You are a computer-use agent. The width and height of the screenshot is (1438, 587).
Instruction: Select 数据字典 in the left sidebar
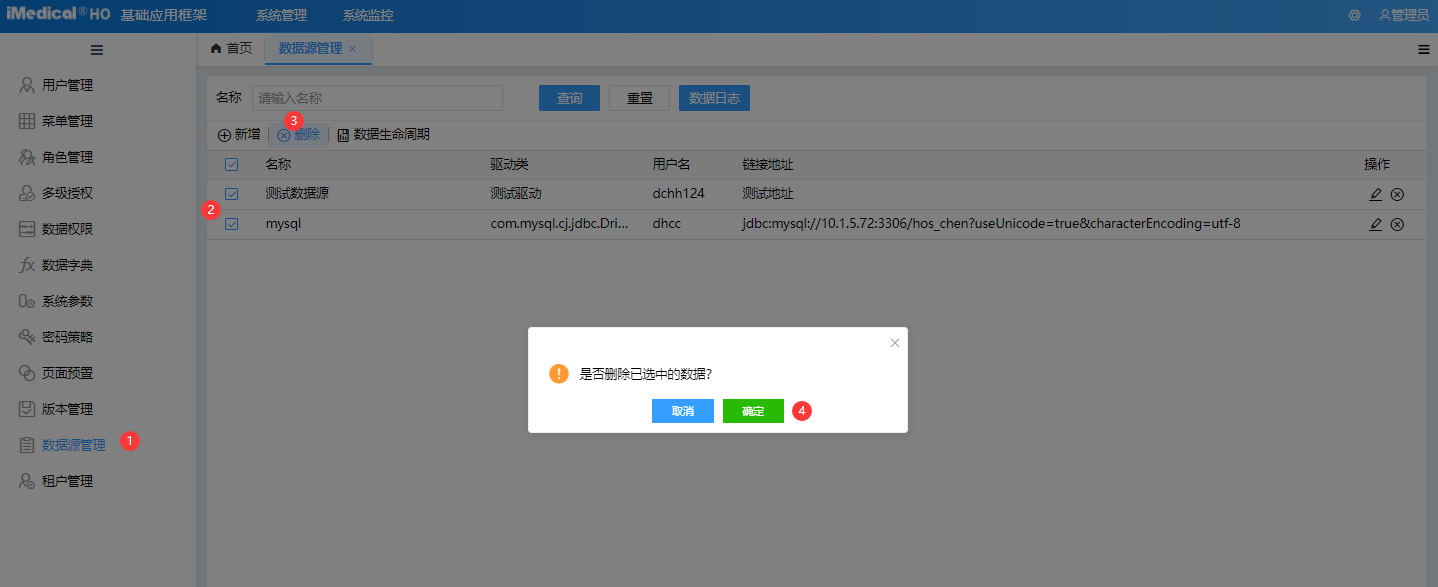66,264
